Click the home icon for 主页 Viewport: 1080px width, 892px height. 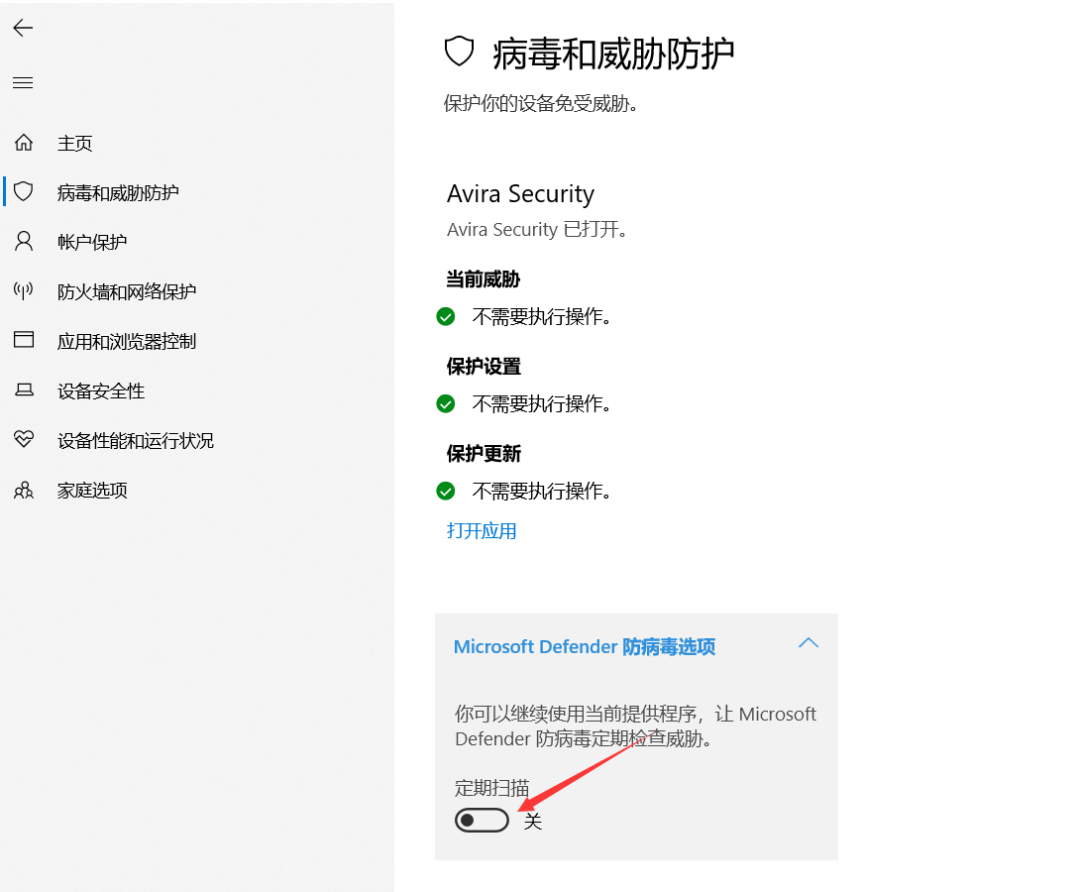(x=23, y=143)
